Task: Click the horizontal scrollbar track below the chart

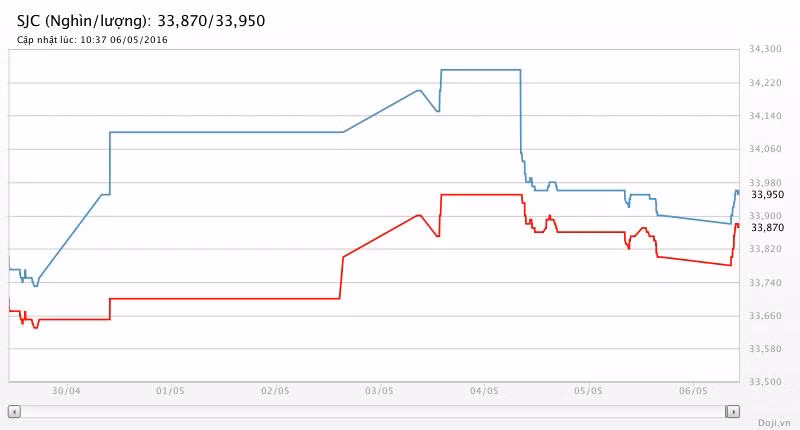Action: [373, 411]
